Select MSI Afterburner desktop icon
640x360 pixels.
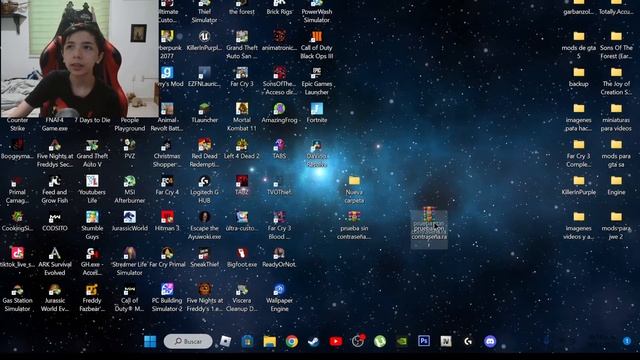click(130, 189)
